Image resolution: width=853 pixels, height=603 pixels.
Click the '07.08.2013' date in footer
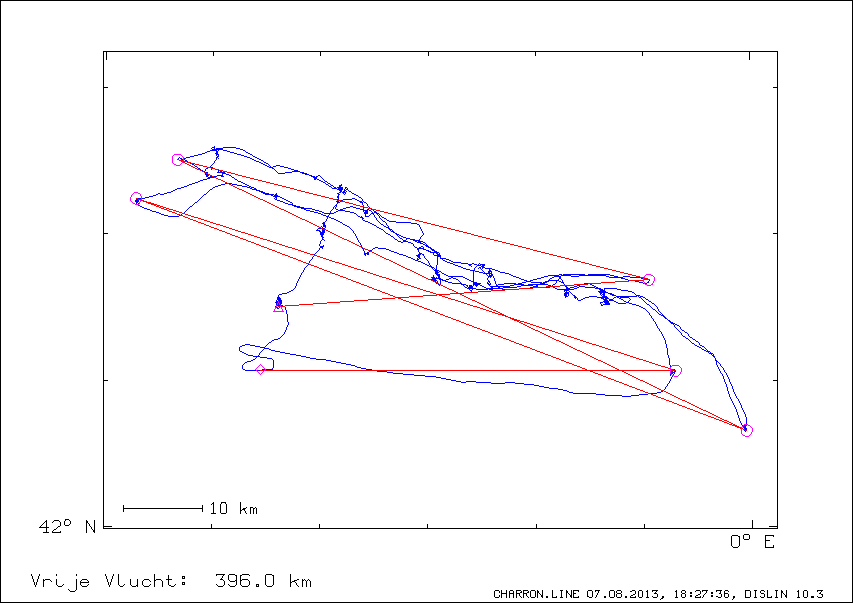click(622, 594)
